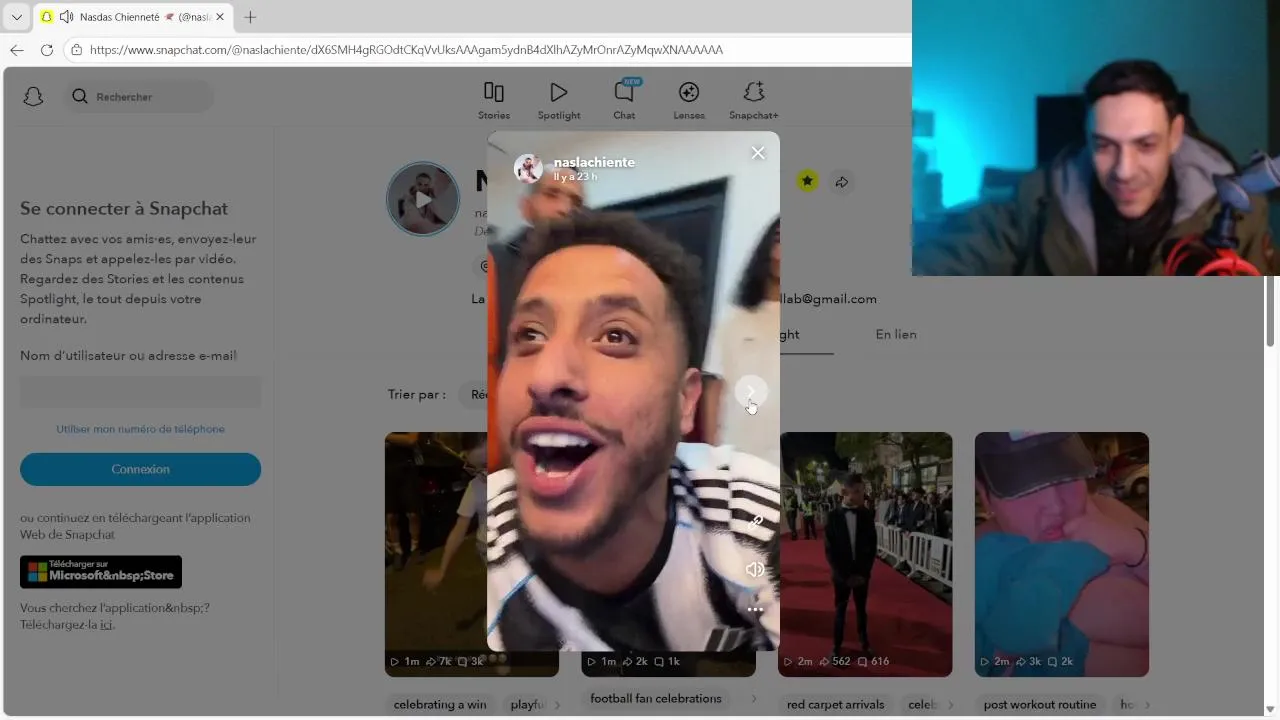
Task: Open story more options menu
Action: 755,609
